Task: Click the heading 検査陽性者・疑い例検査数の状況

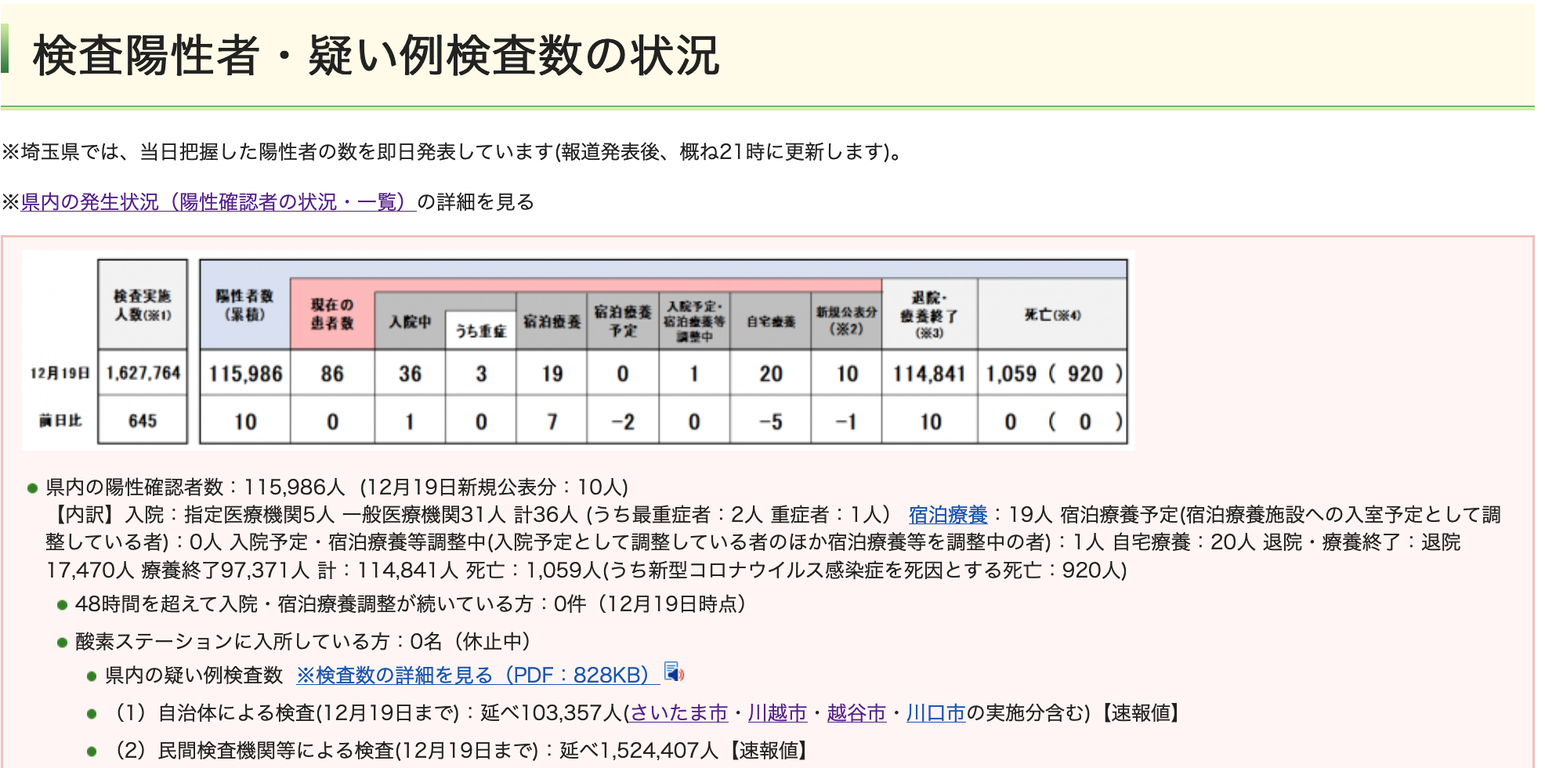Action: pyautogui.click(x=376, y=56)
